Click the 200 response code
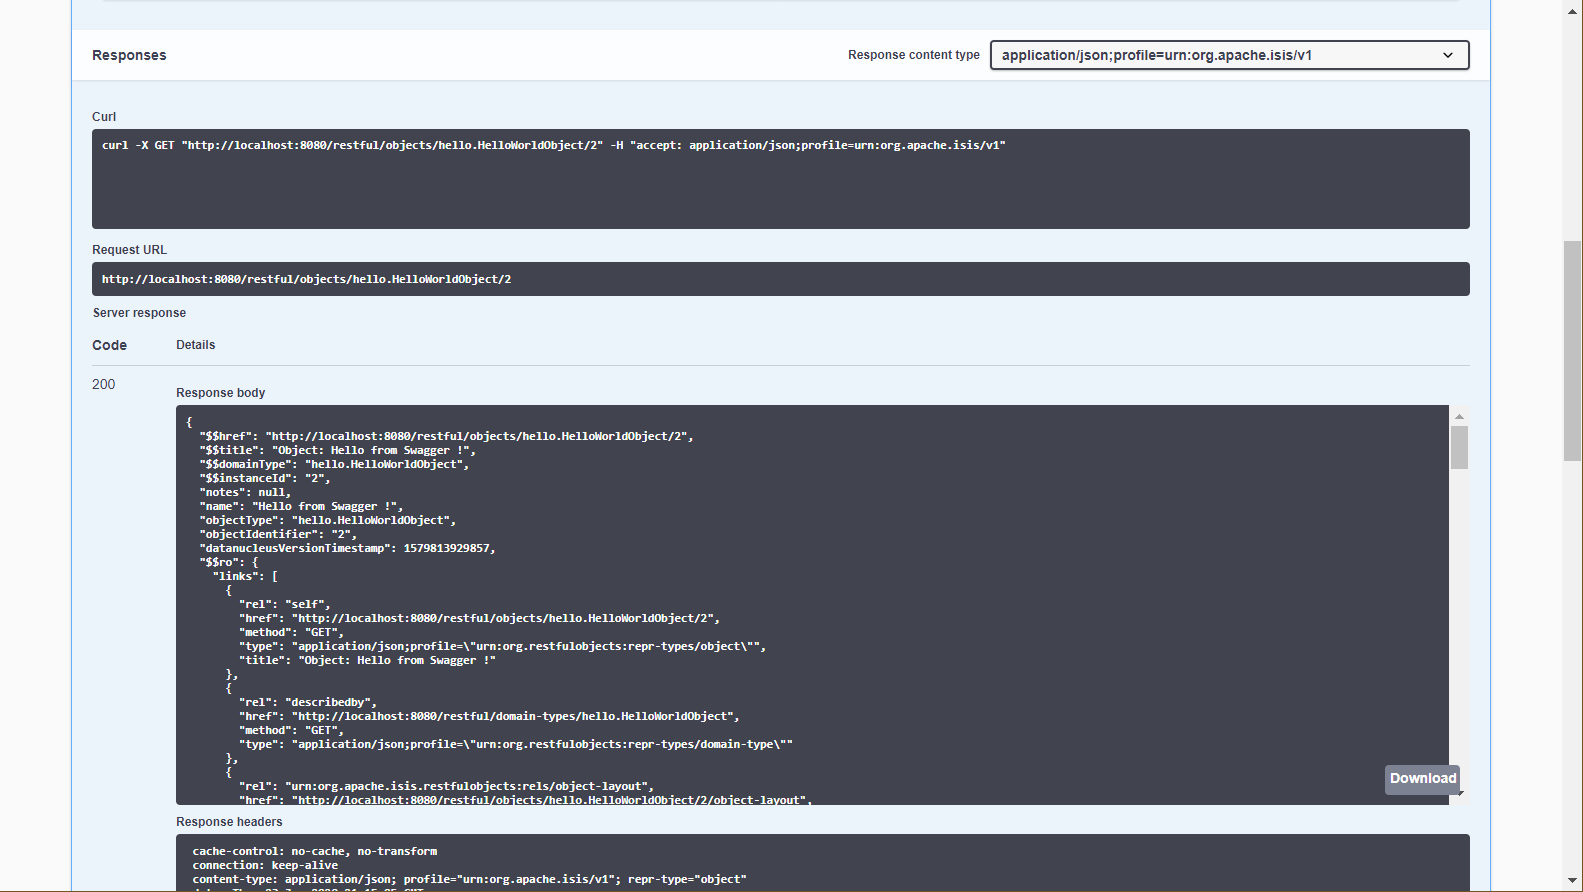This screenshot has height=892, width=1583. (104, 385)
